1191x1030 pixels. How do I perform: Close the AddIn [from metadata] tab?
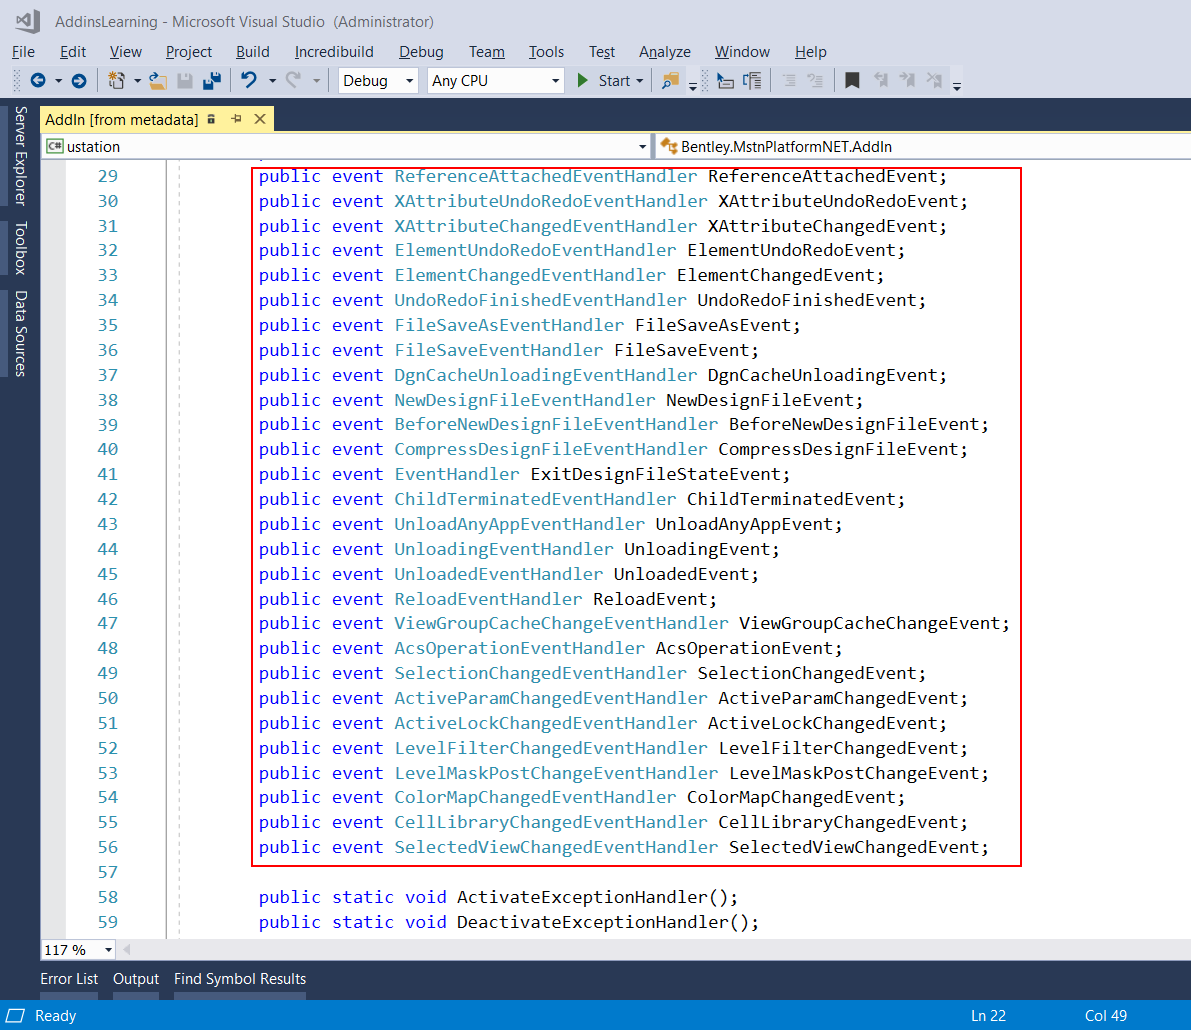260,119
